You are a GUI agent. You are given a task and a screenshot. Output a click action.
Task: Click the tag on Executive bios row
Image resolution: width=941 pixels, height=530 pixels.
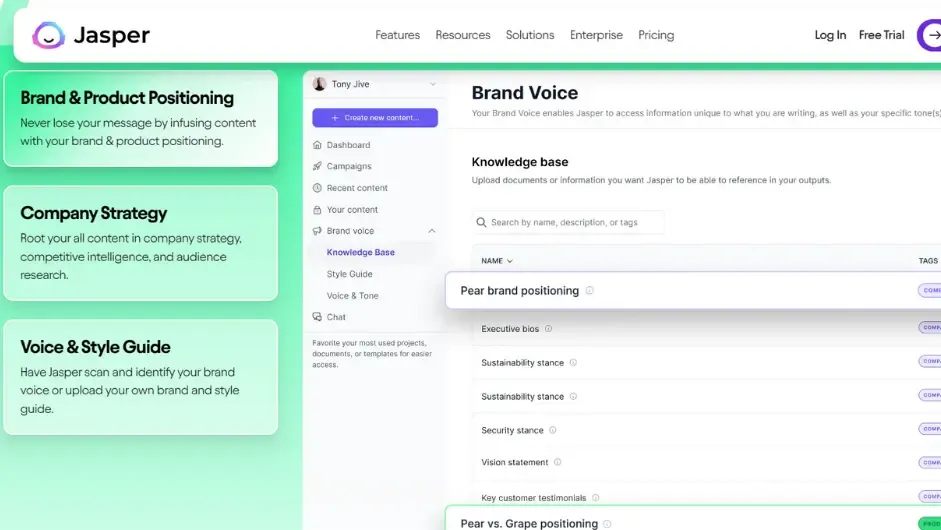click(930, 327)
